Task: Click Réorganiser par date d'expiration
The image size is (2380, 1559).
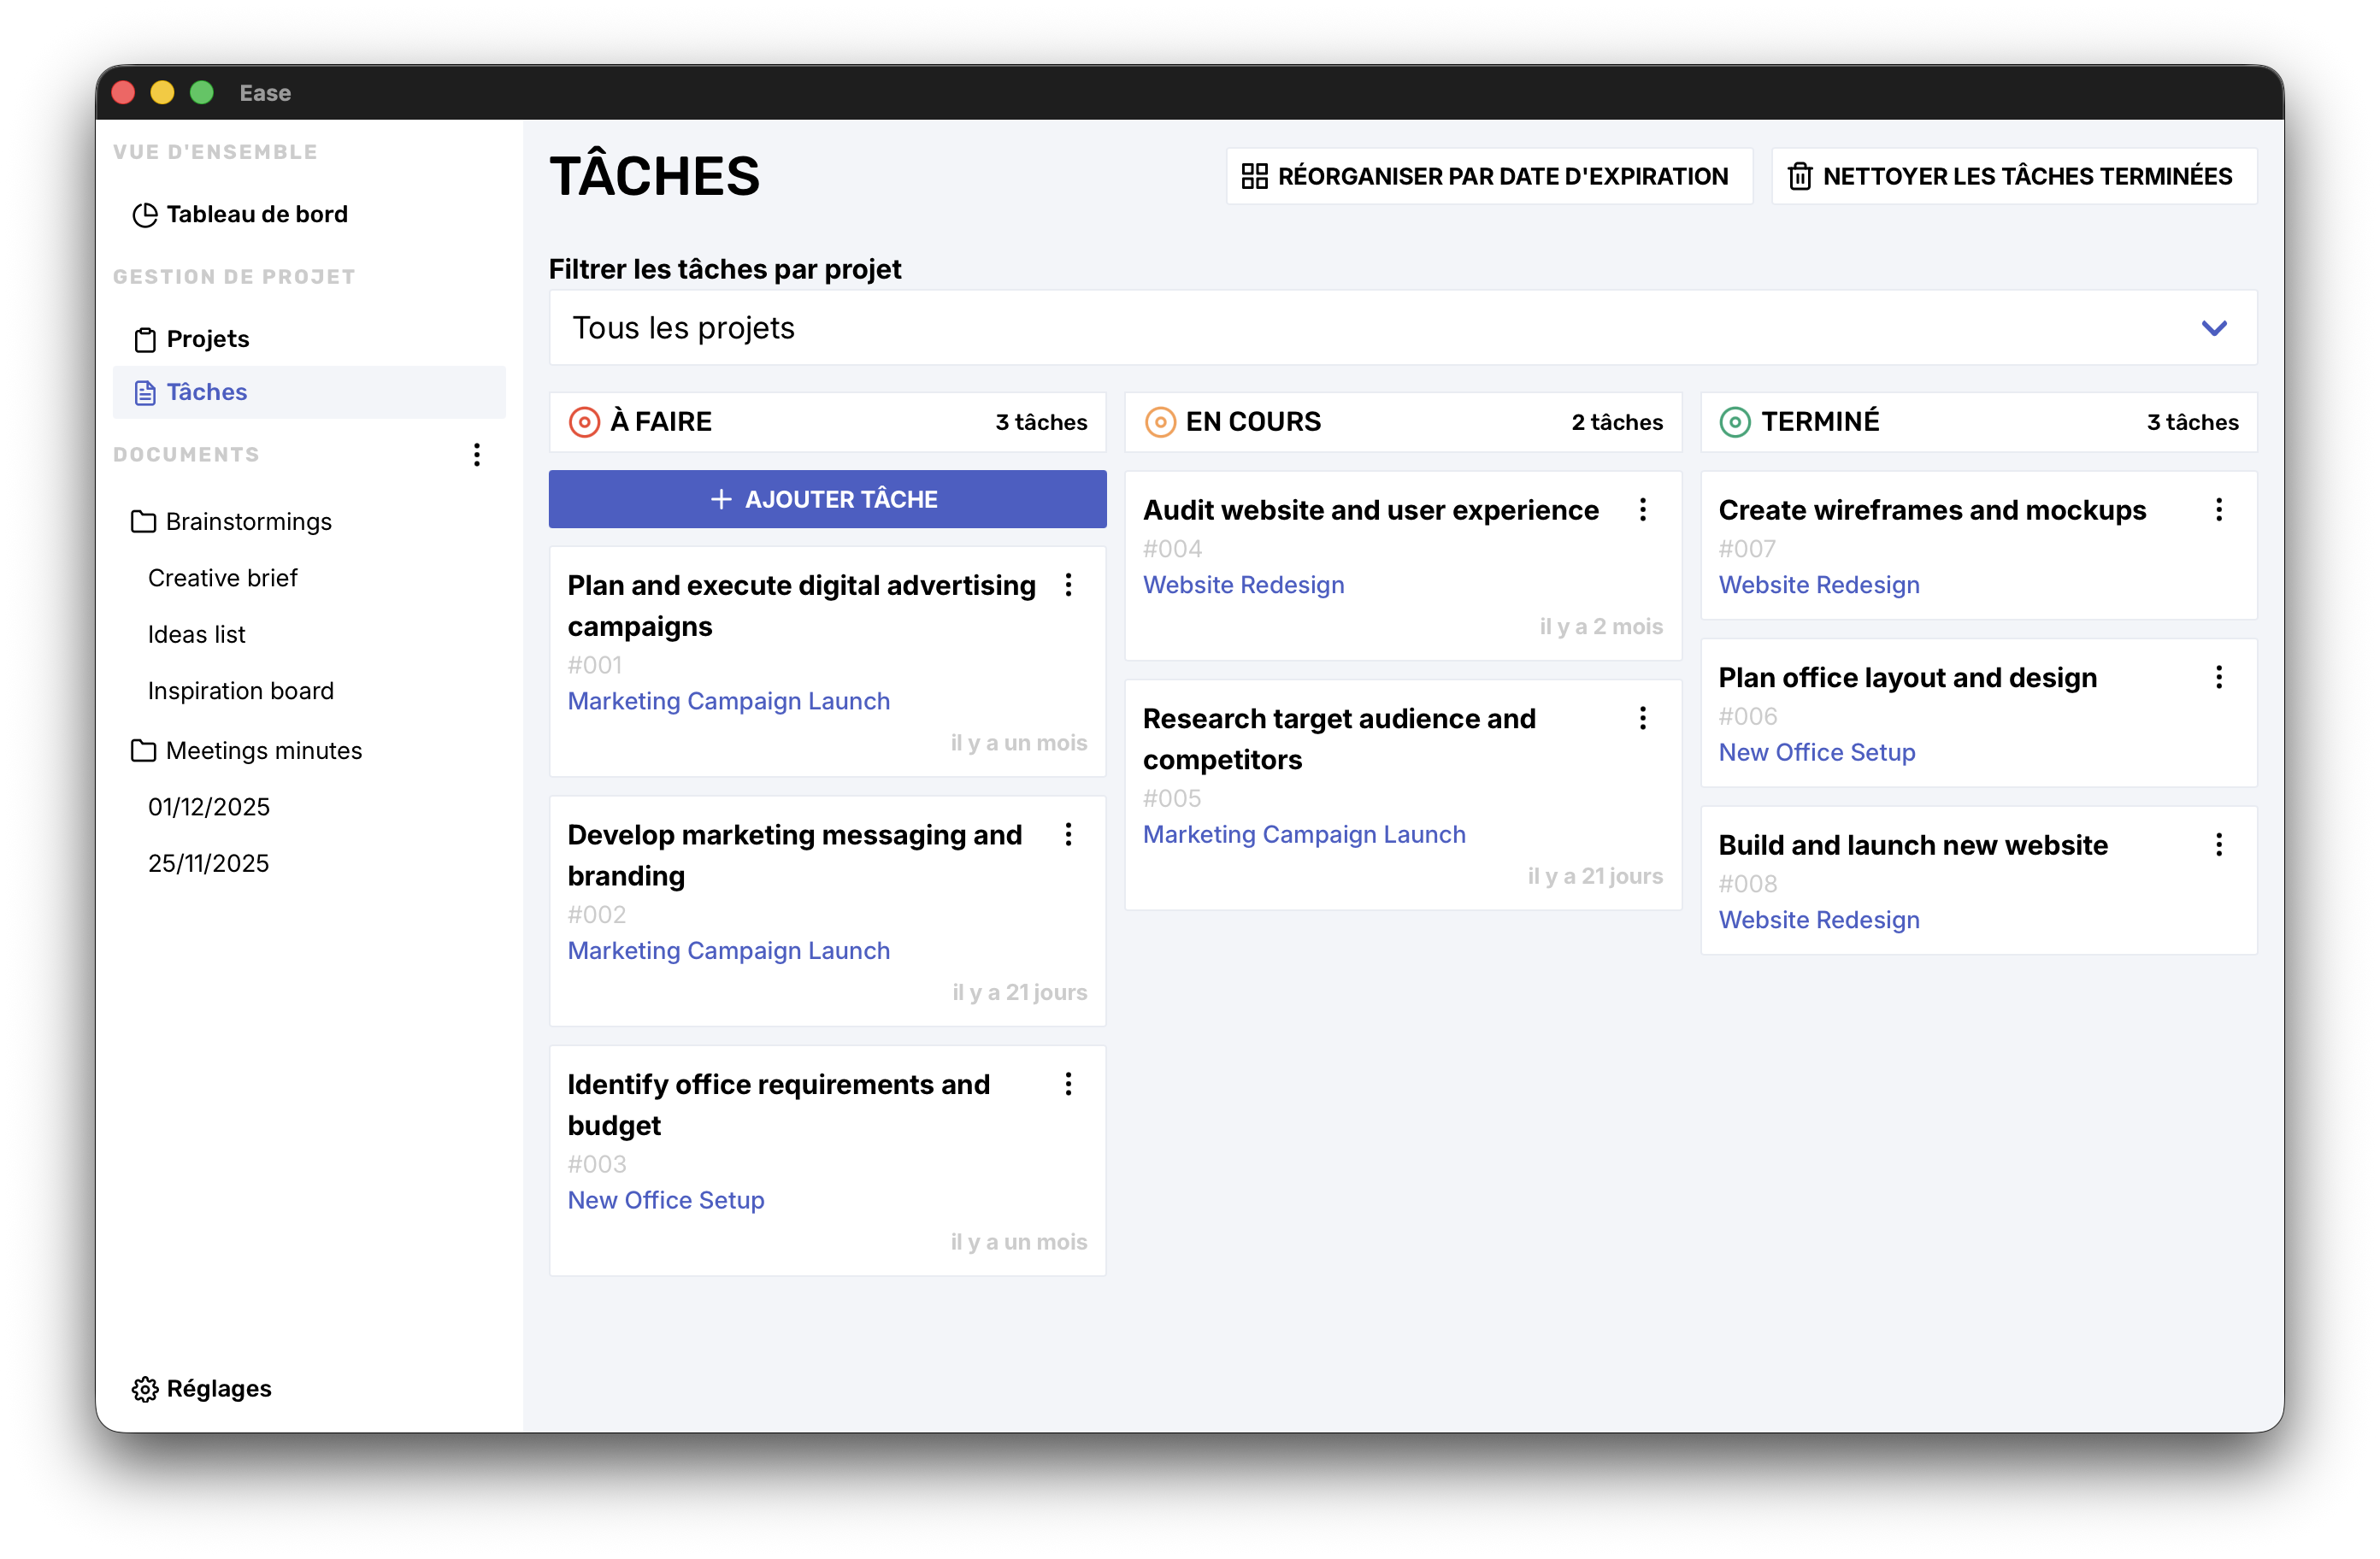Action: click(1488, 177)
